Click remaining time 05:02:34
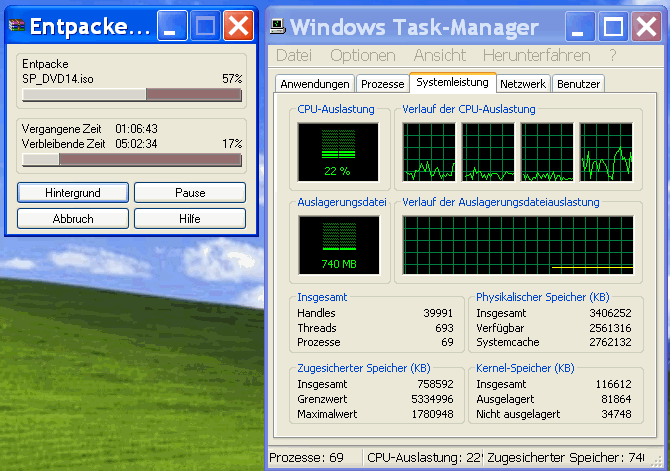The height and width of the screenshot is (471, 670). click(x=136, y=144)
